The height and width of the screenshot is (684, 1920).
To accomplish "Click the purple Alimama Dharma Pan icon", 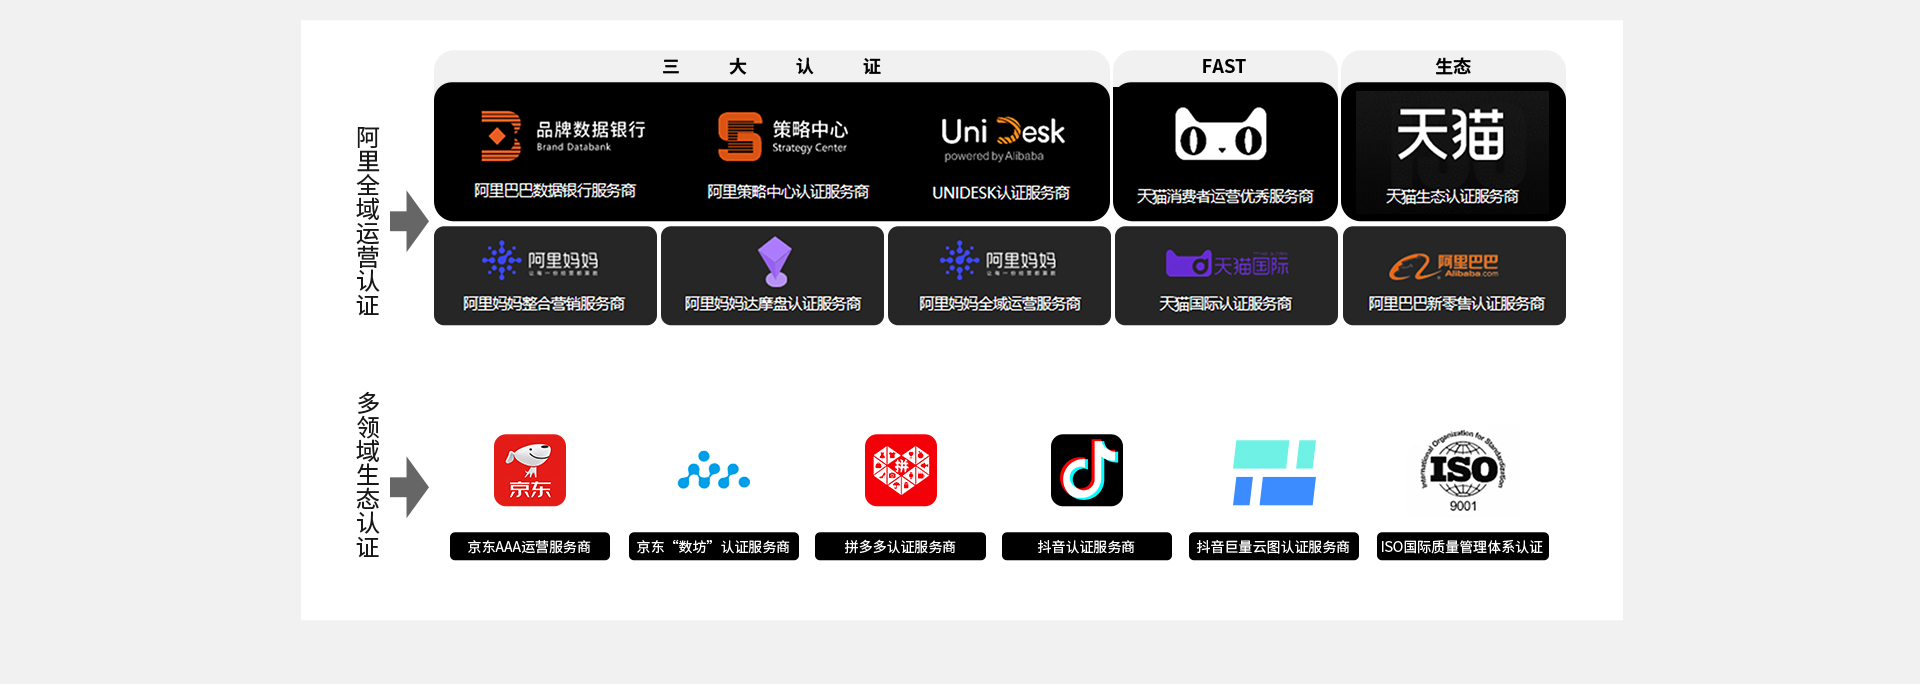I will click(774, 261).
